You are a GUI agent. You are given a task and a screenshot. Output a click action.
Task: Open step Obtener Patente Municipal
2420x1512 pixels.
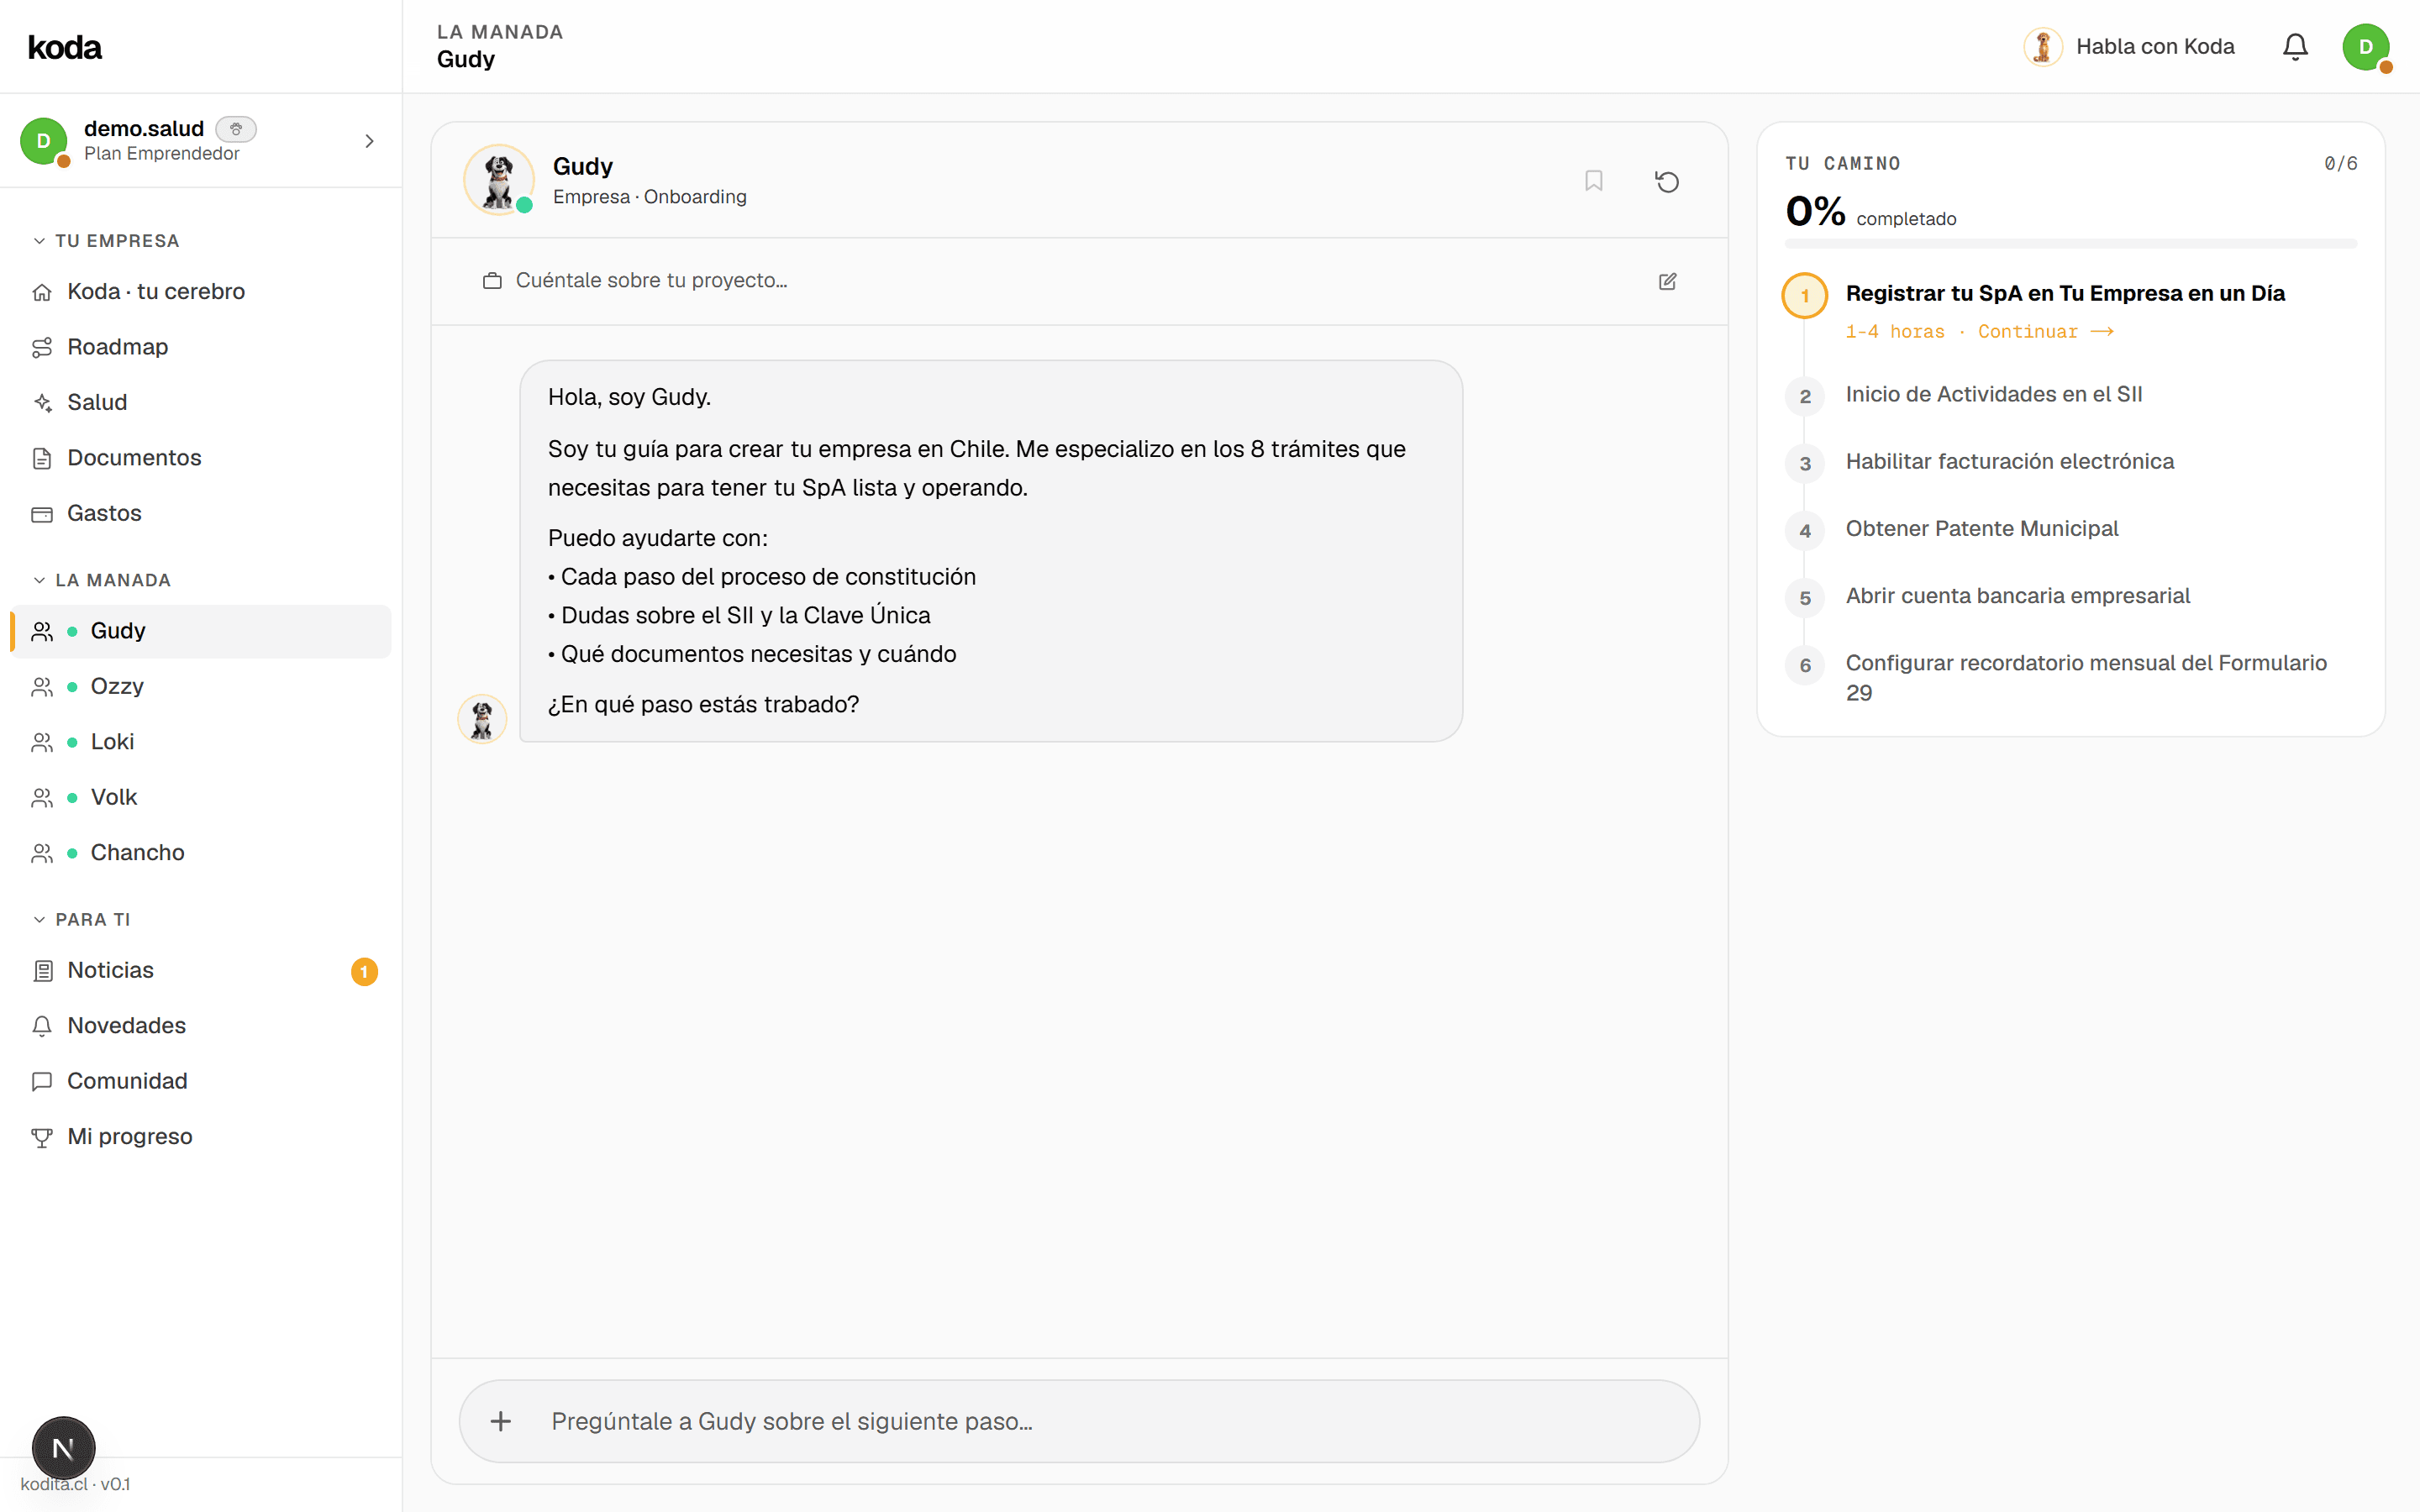point(1981,529)
